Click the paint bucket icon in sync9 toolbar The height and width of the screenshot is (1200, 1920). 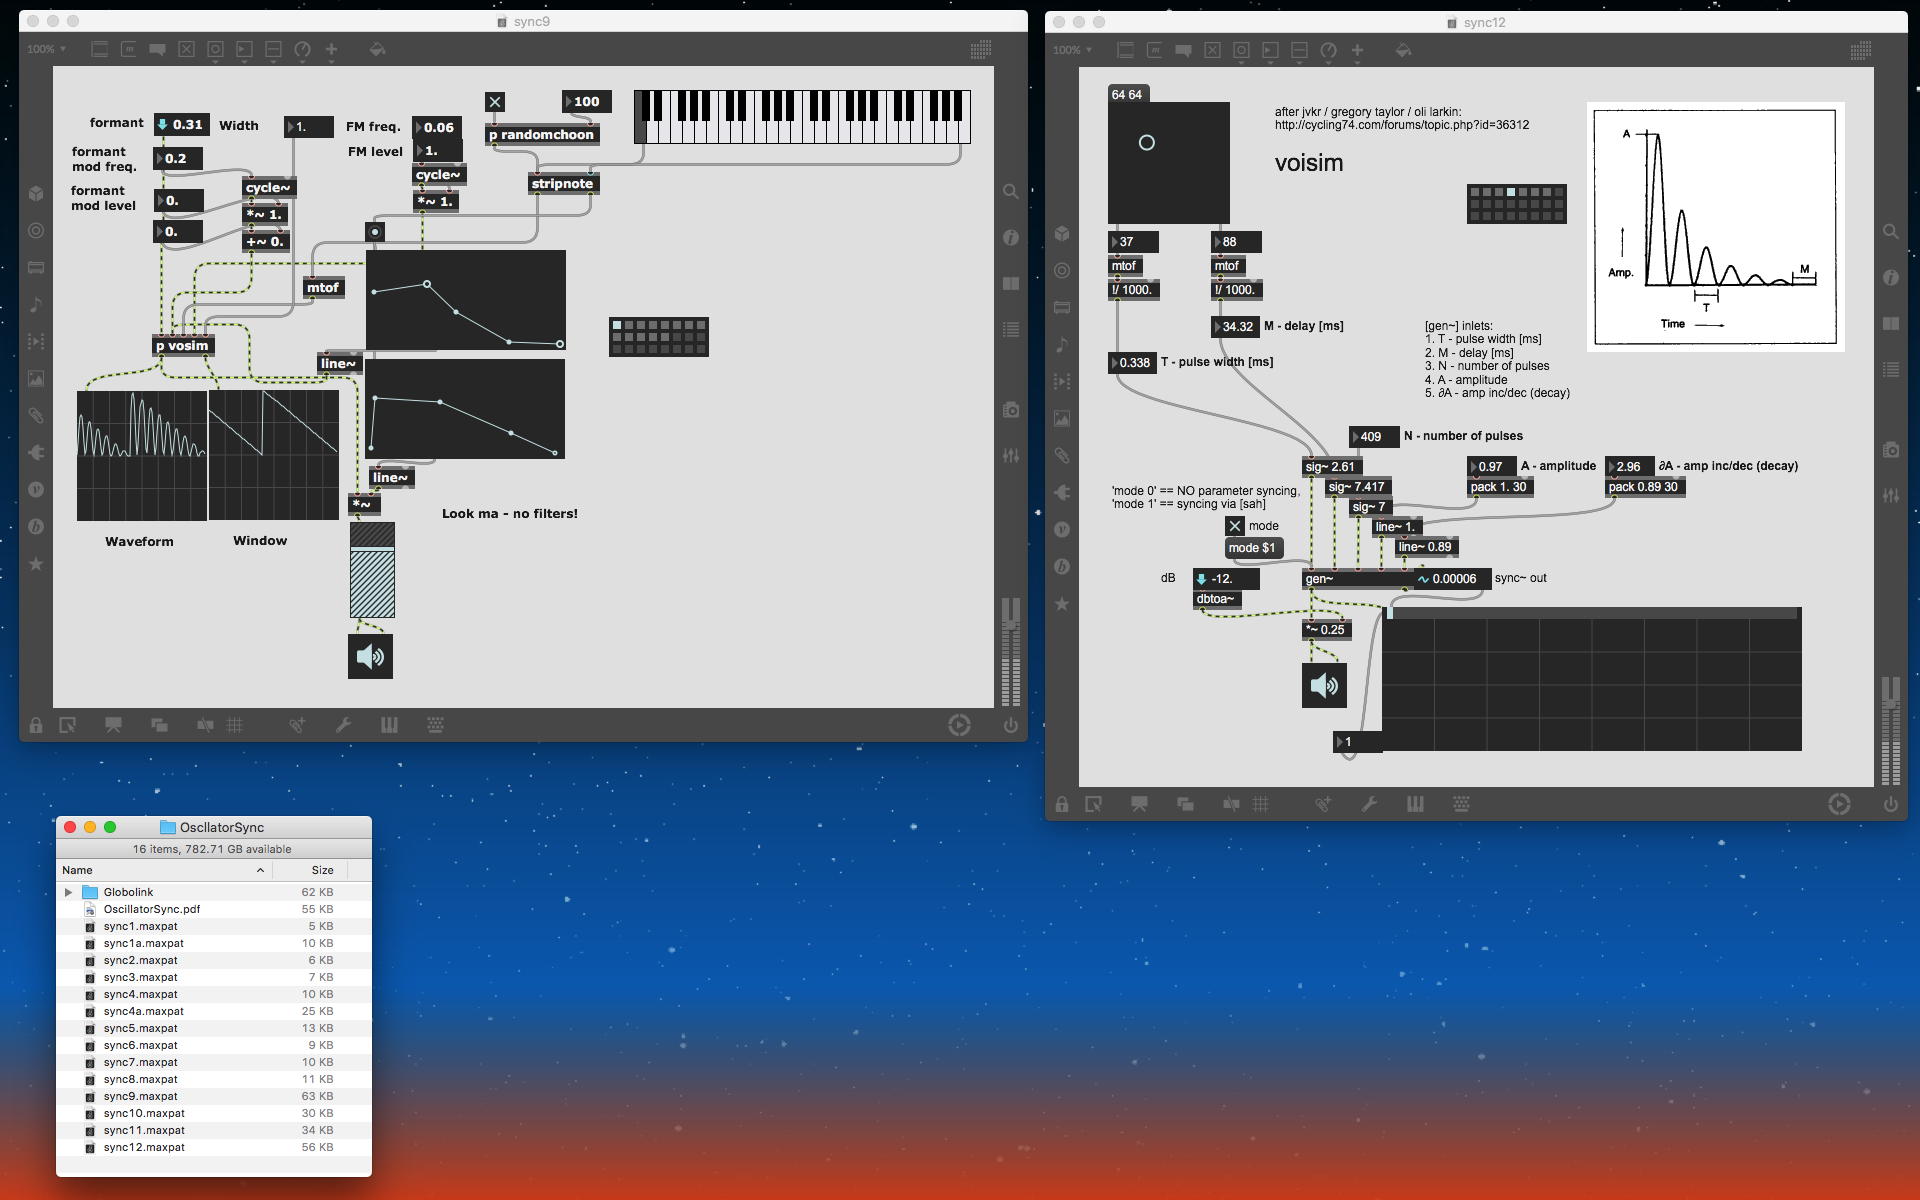coord(377,49)
